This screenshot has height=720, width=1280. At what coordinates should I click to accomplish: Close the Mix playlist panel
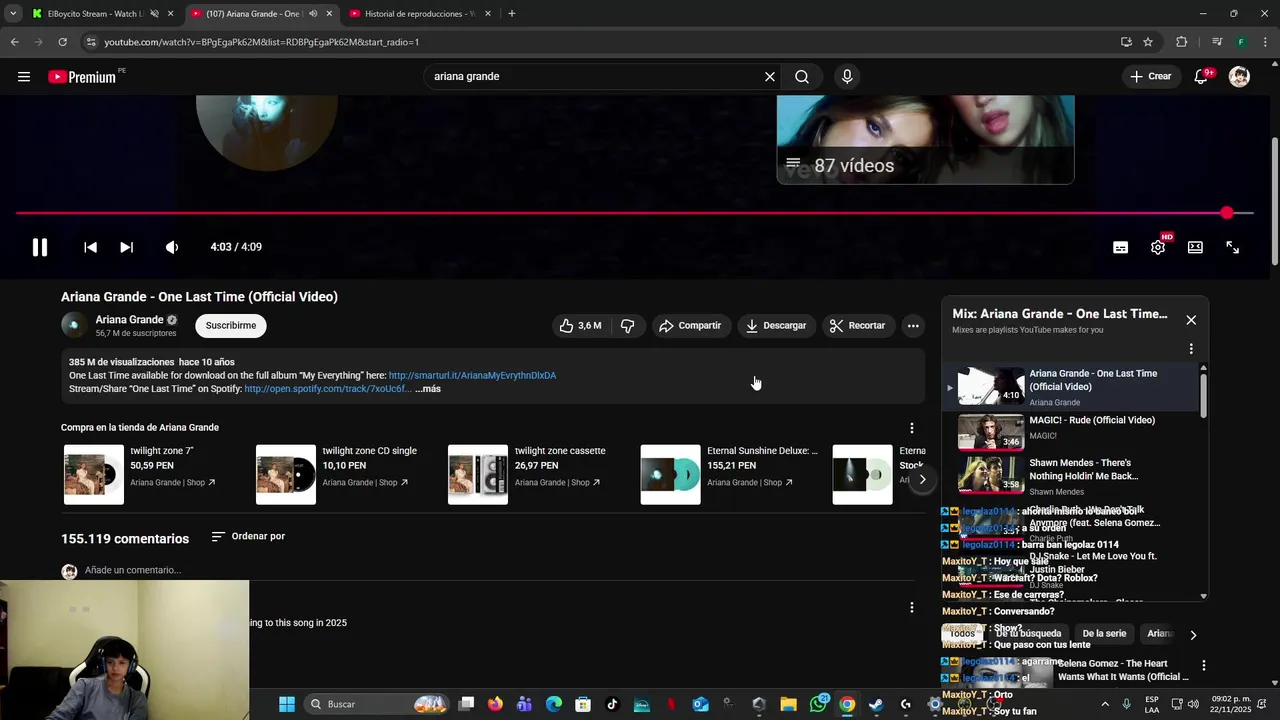pyautogui.click(x=1191, y=320)
